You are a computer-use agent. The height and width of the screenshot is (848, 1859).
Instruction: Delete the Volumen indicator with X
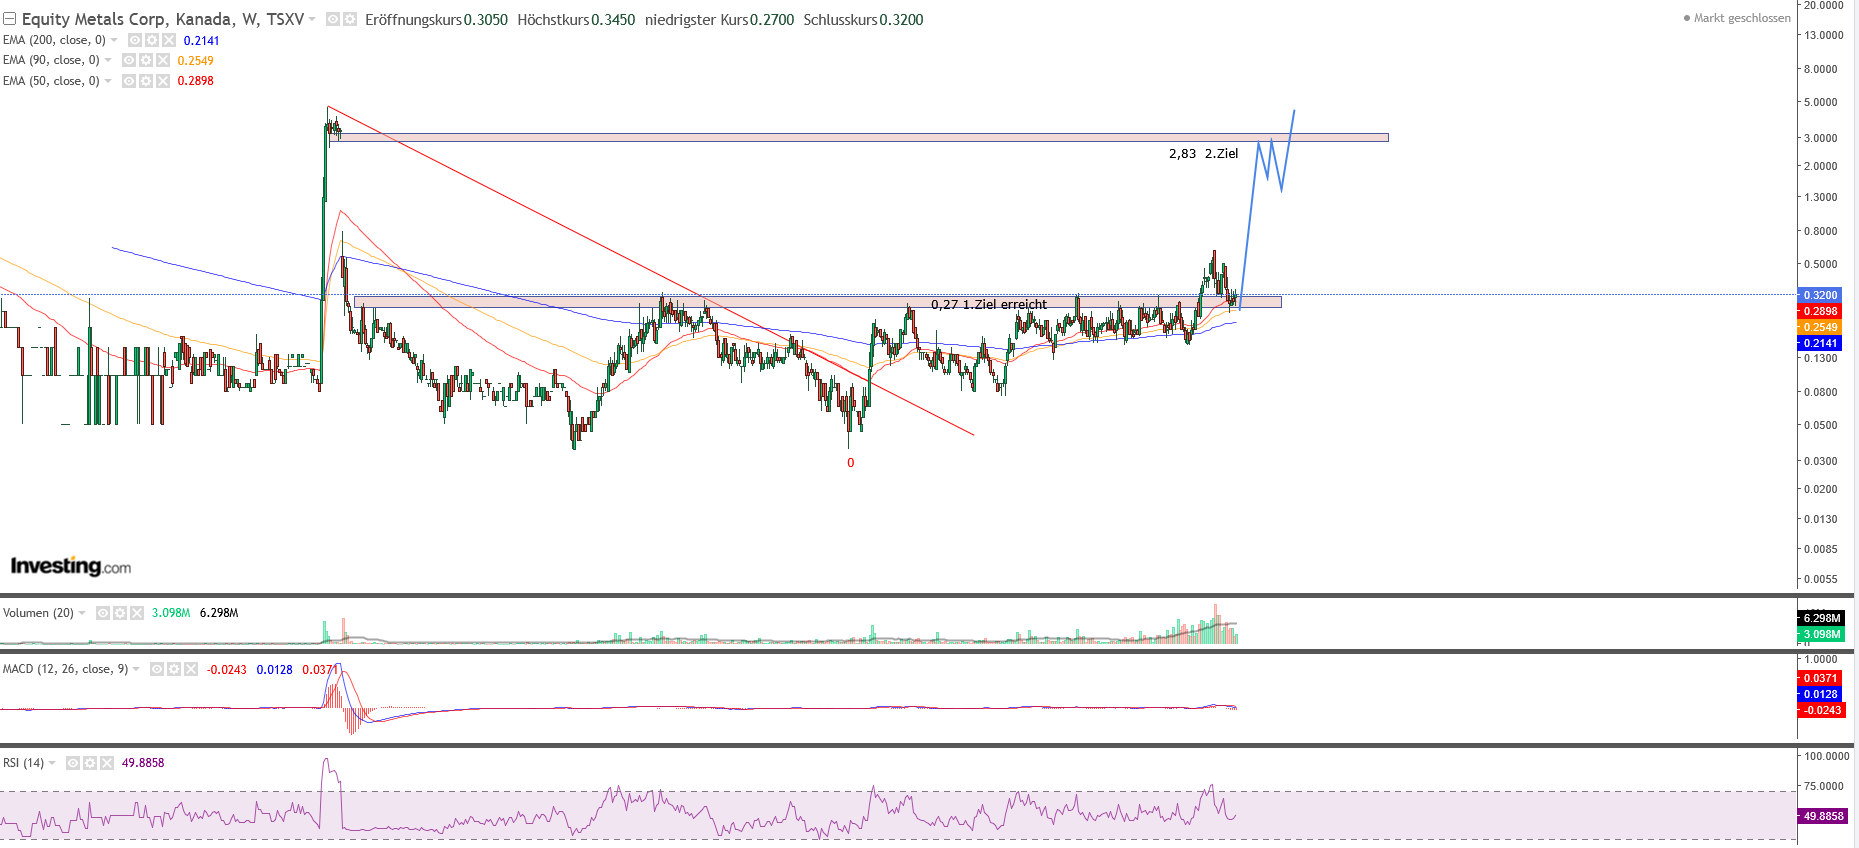click(137, 613)
